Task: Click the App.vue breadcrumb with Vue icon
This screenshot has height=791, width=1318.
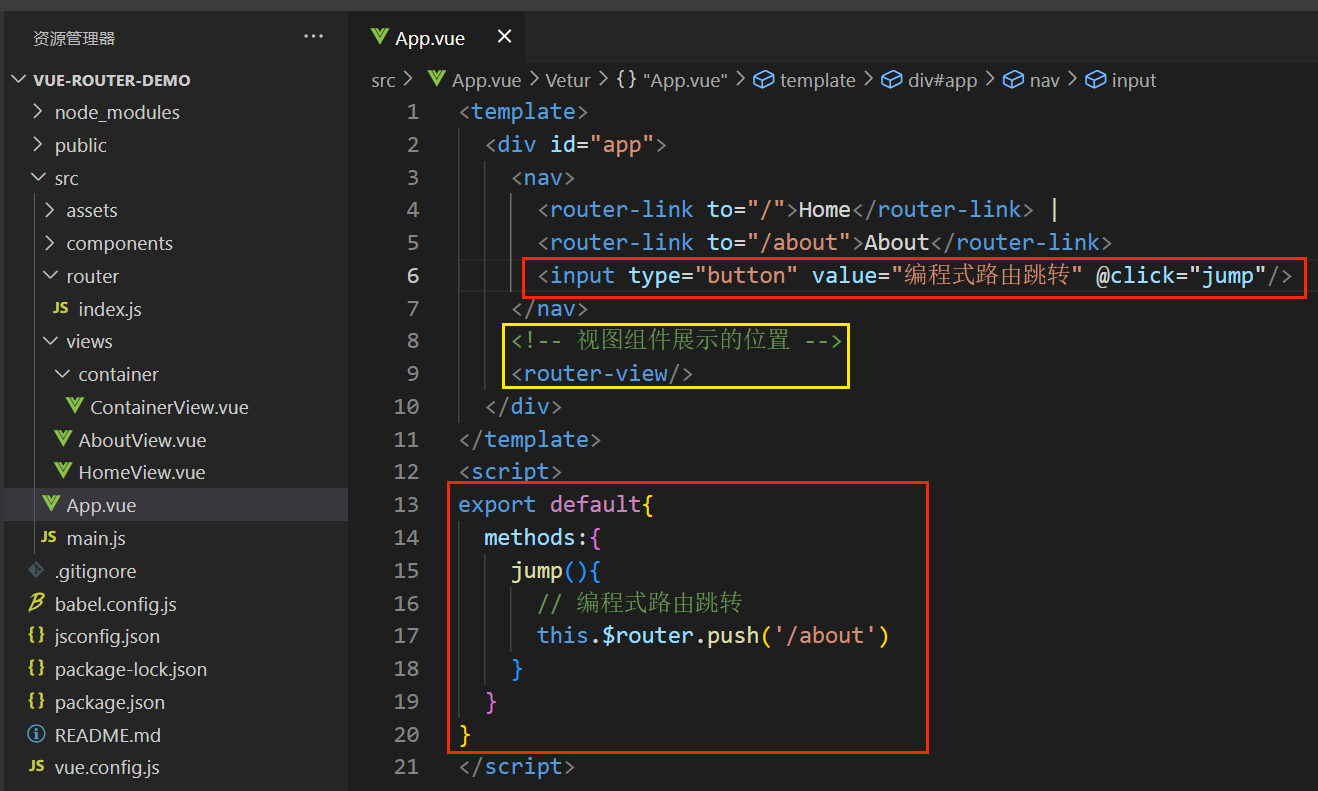Action: coord(474,80)
